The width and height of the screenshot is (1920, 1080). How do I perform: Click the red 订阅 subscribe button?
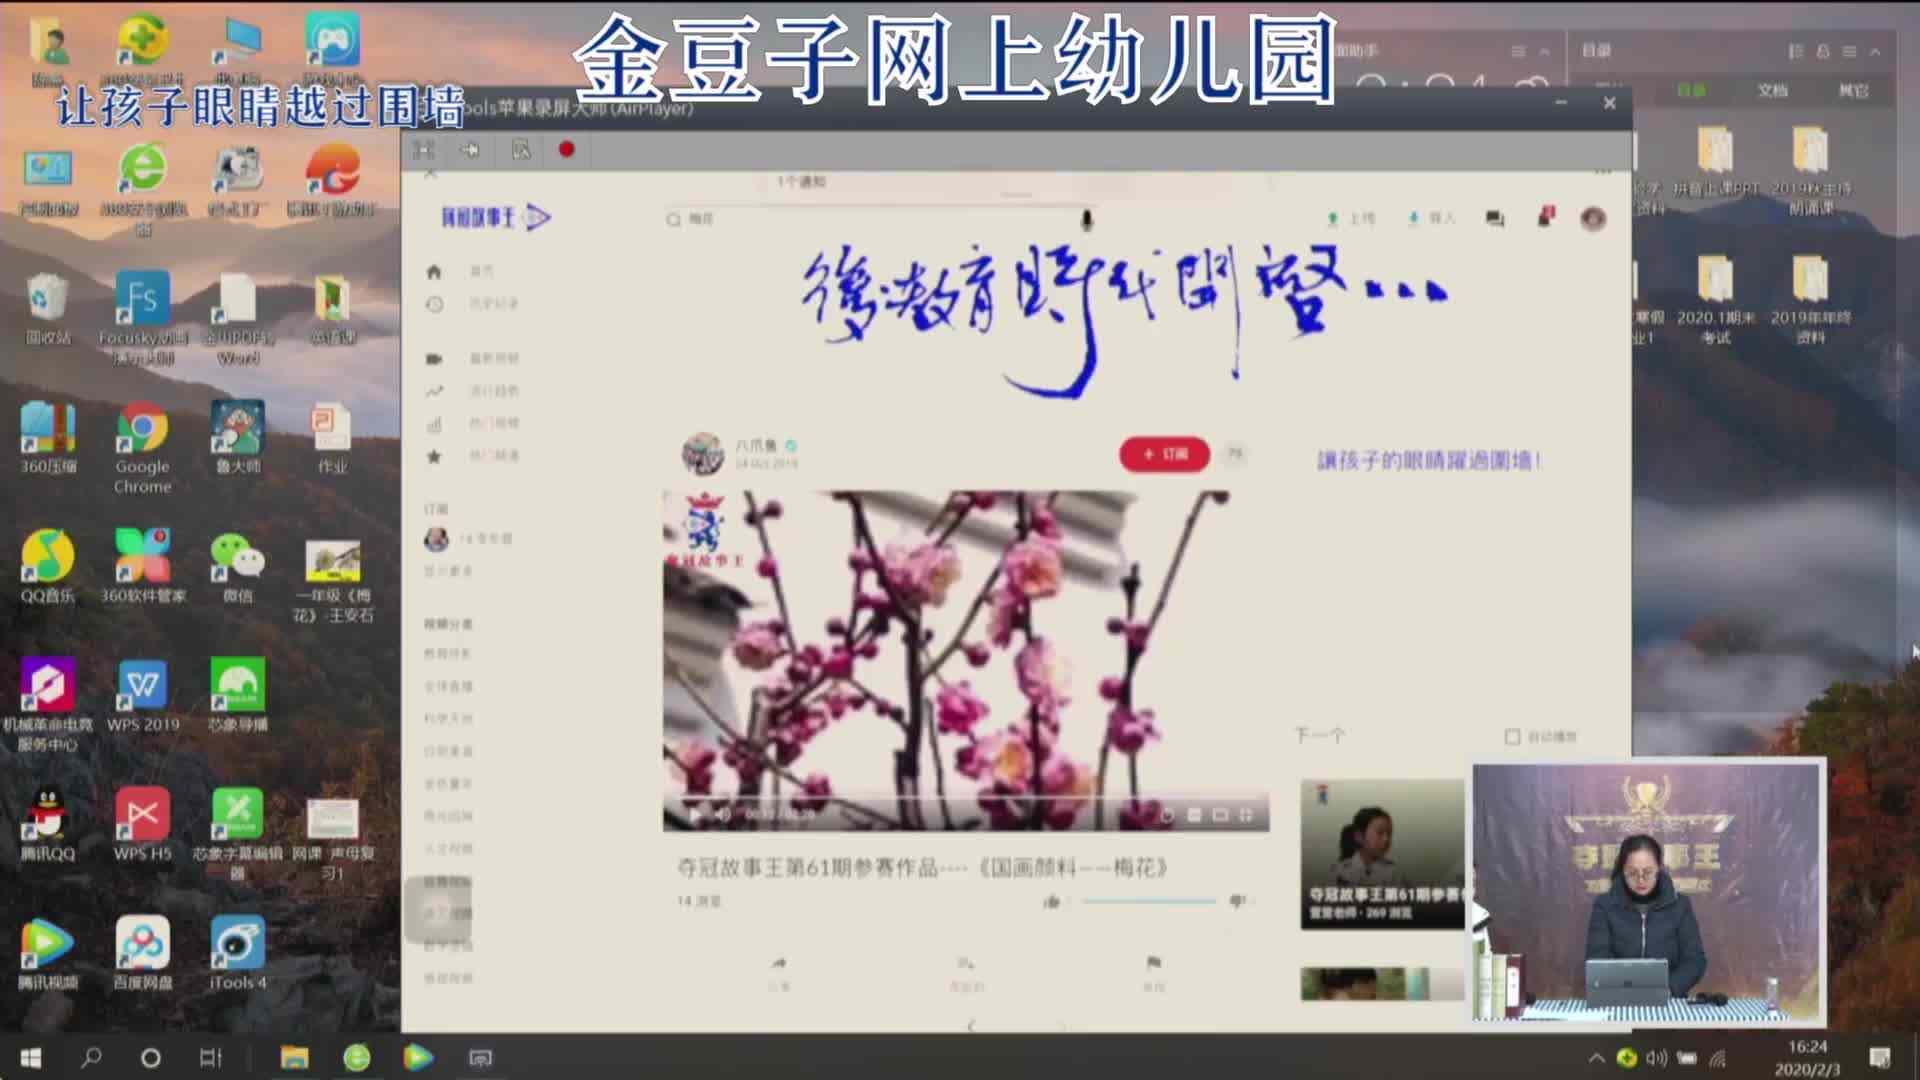pos(1163,455)
